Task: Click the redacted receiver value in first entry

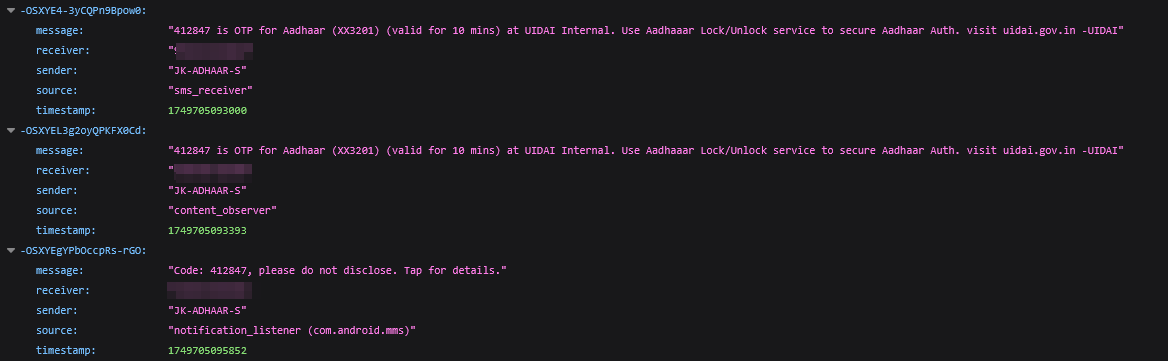Action: click(x=211, y=51)
